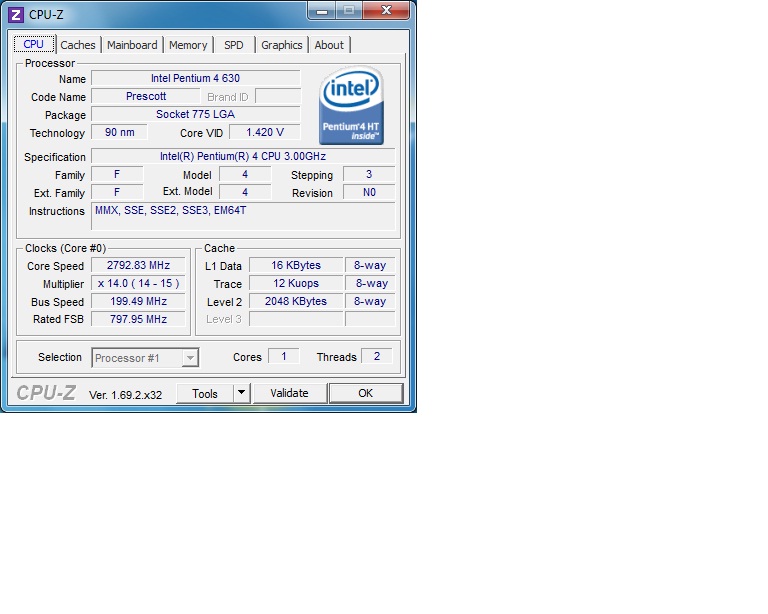Click the Name field Intel Pentium 4 630
768x614 pixels.
coord(196,78)
